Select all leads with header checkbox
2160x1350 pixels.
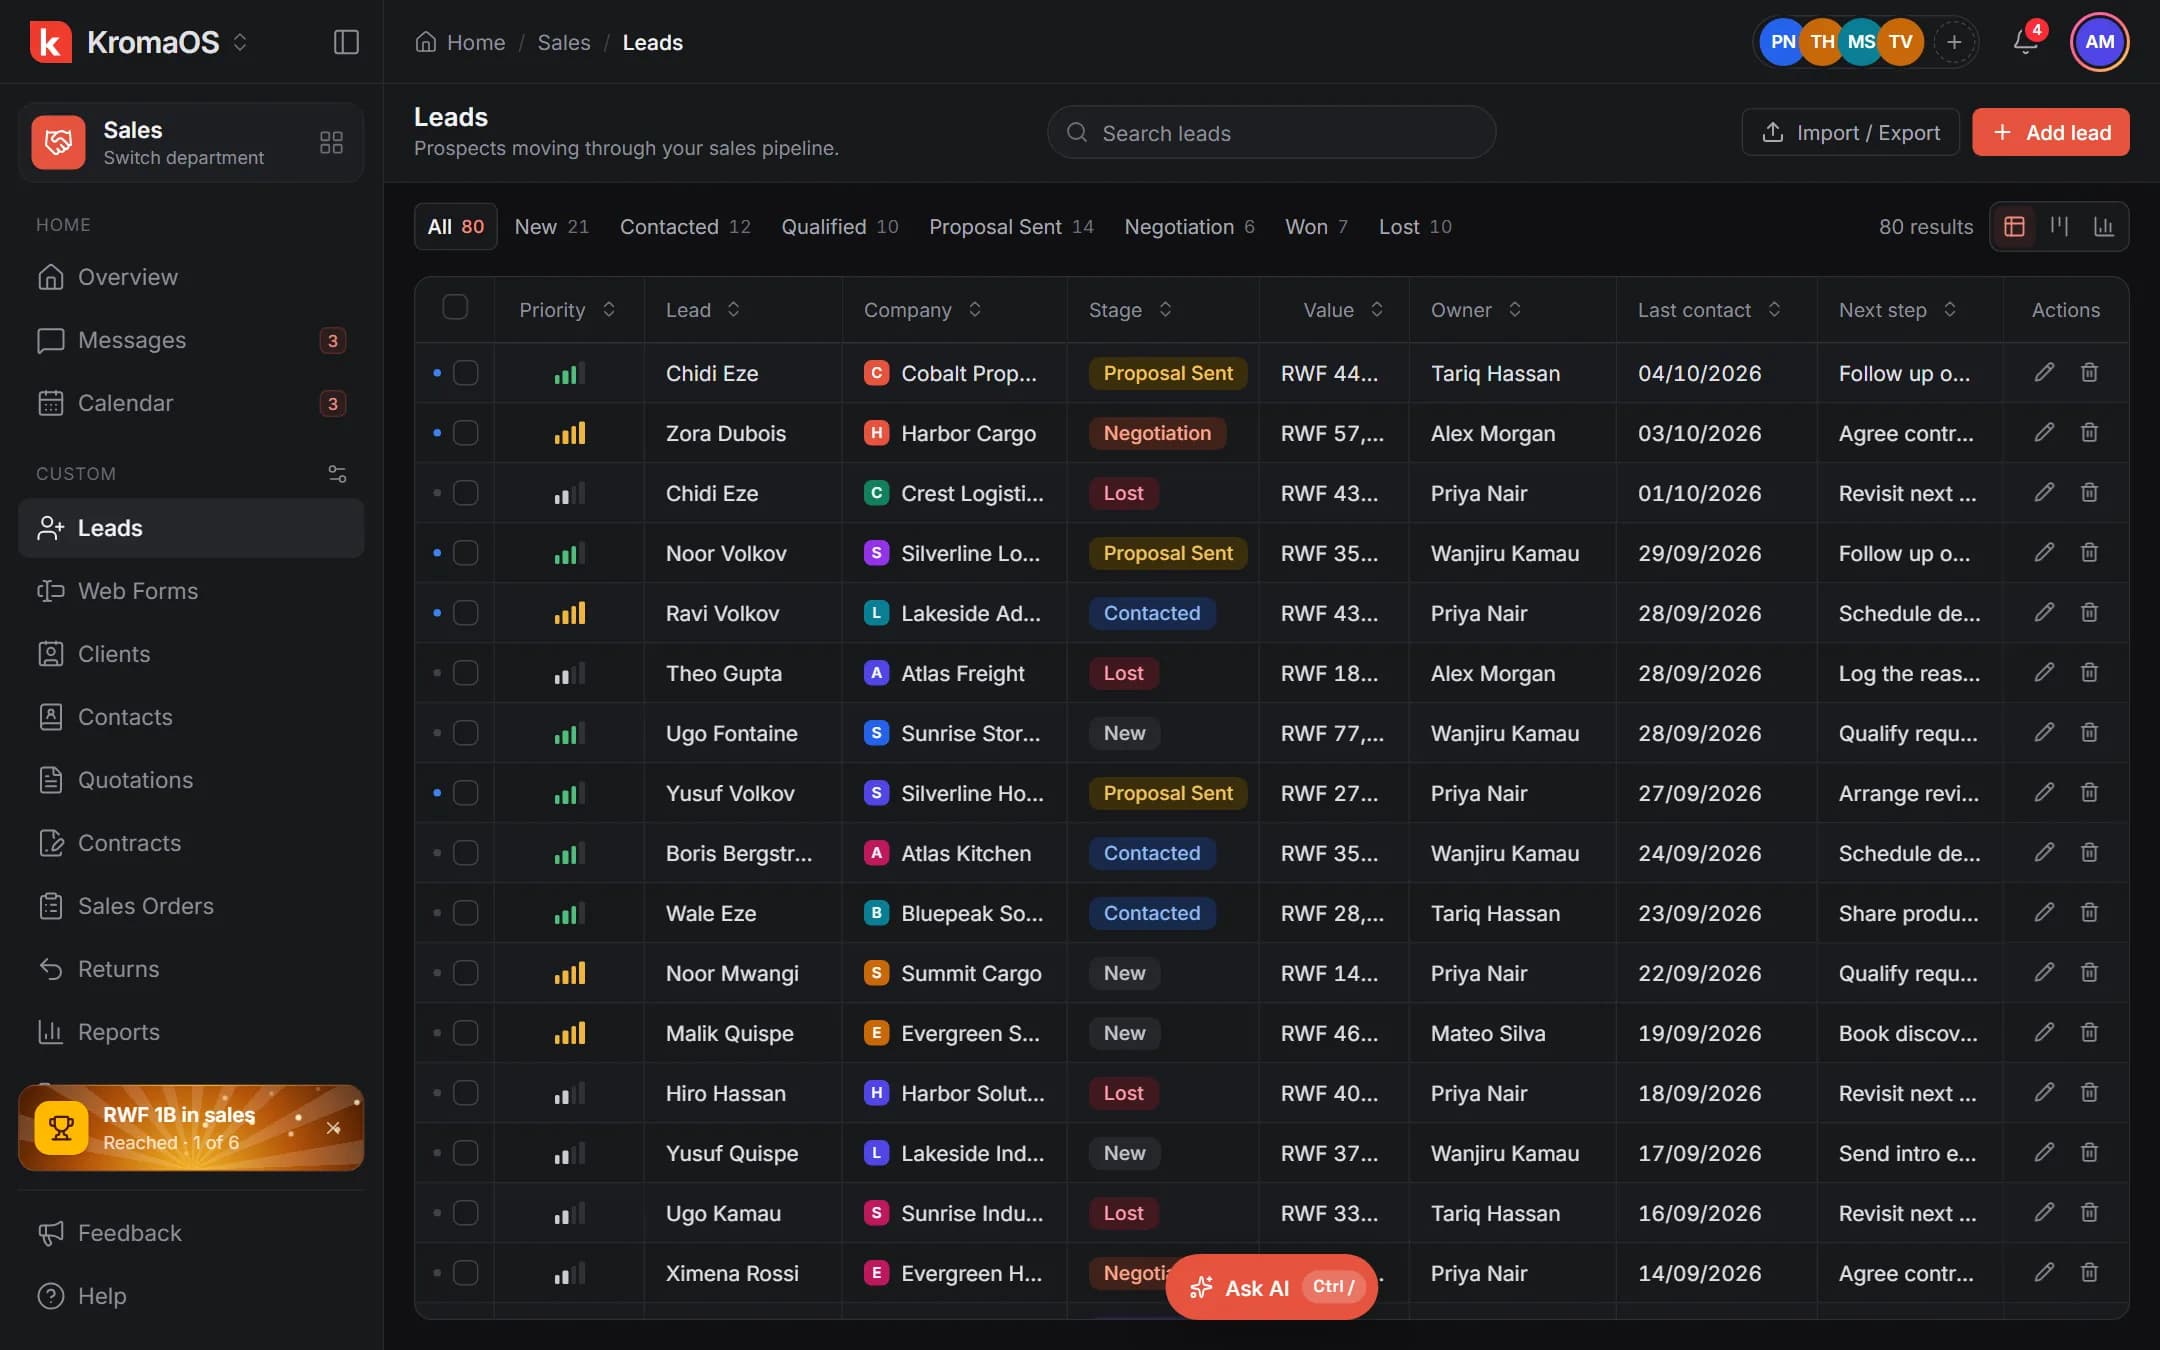pyautogui.click(x=455, y=308)
